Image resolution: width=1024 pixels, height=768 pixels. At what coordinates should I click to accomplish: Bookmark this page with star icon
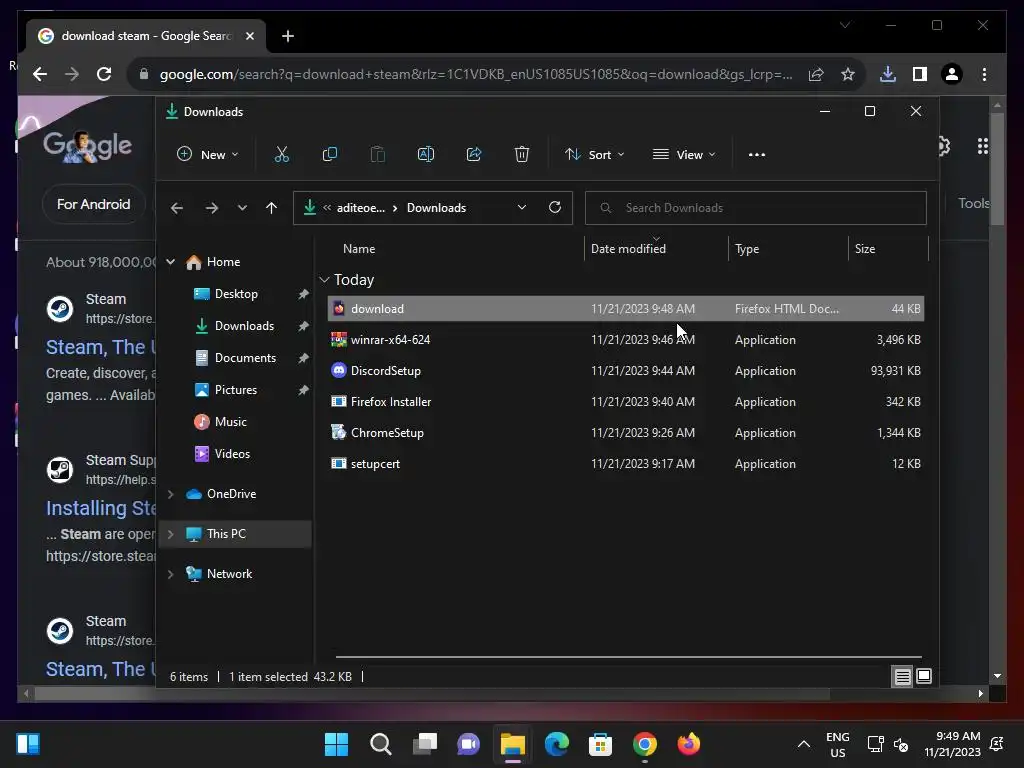(x=848, y=74)
